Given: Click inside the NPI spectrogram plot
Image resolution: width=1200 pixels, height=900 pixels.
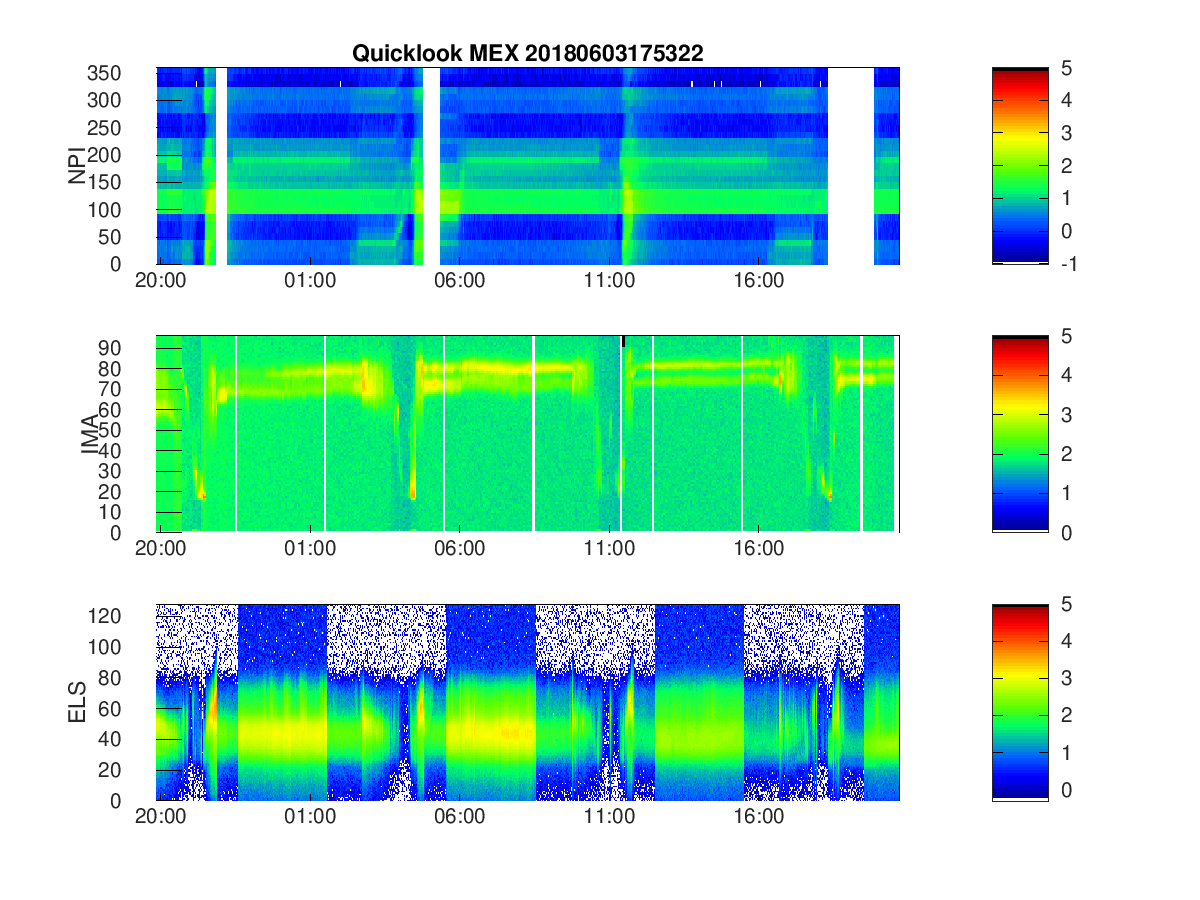Looking at the screenshot, I should pyautogui.click(x=528, y=166).
